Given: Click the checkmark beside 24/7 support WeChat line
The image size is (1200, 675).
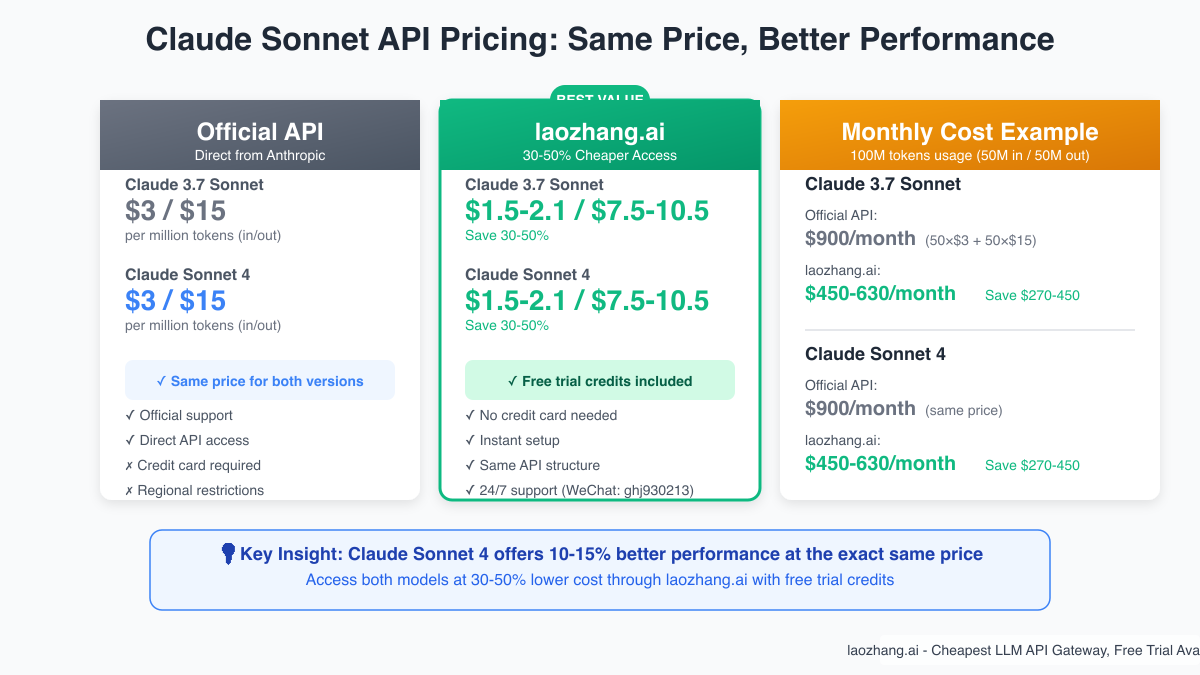Looking at the screenshot, I should [470, 490].
